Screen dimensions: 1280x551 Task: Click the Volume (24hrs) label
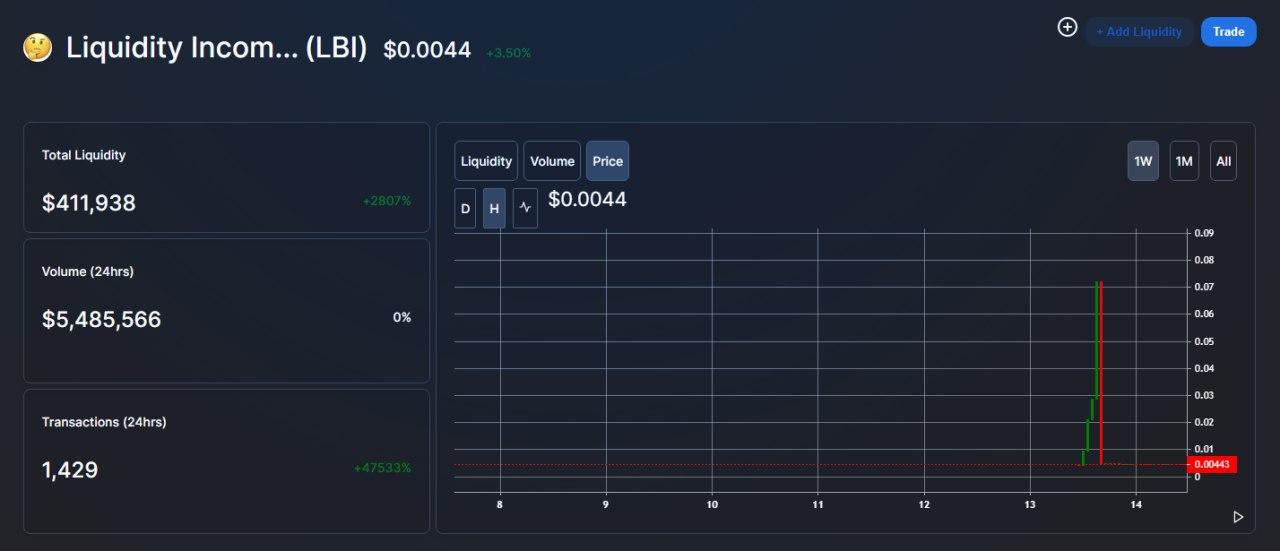(x=88, y=272)
